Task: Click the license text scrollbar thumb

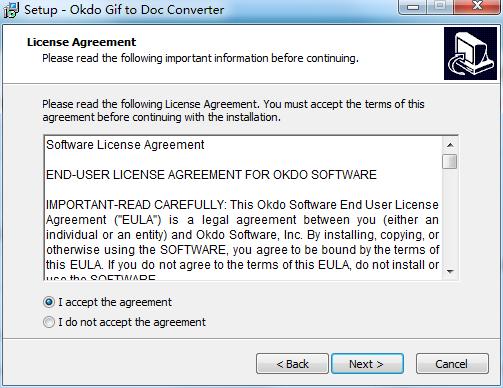Action: (450, 161)
